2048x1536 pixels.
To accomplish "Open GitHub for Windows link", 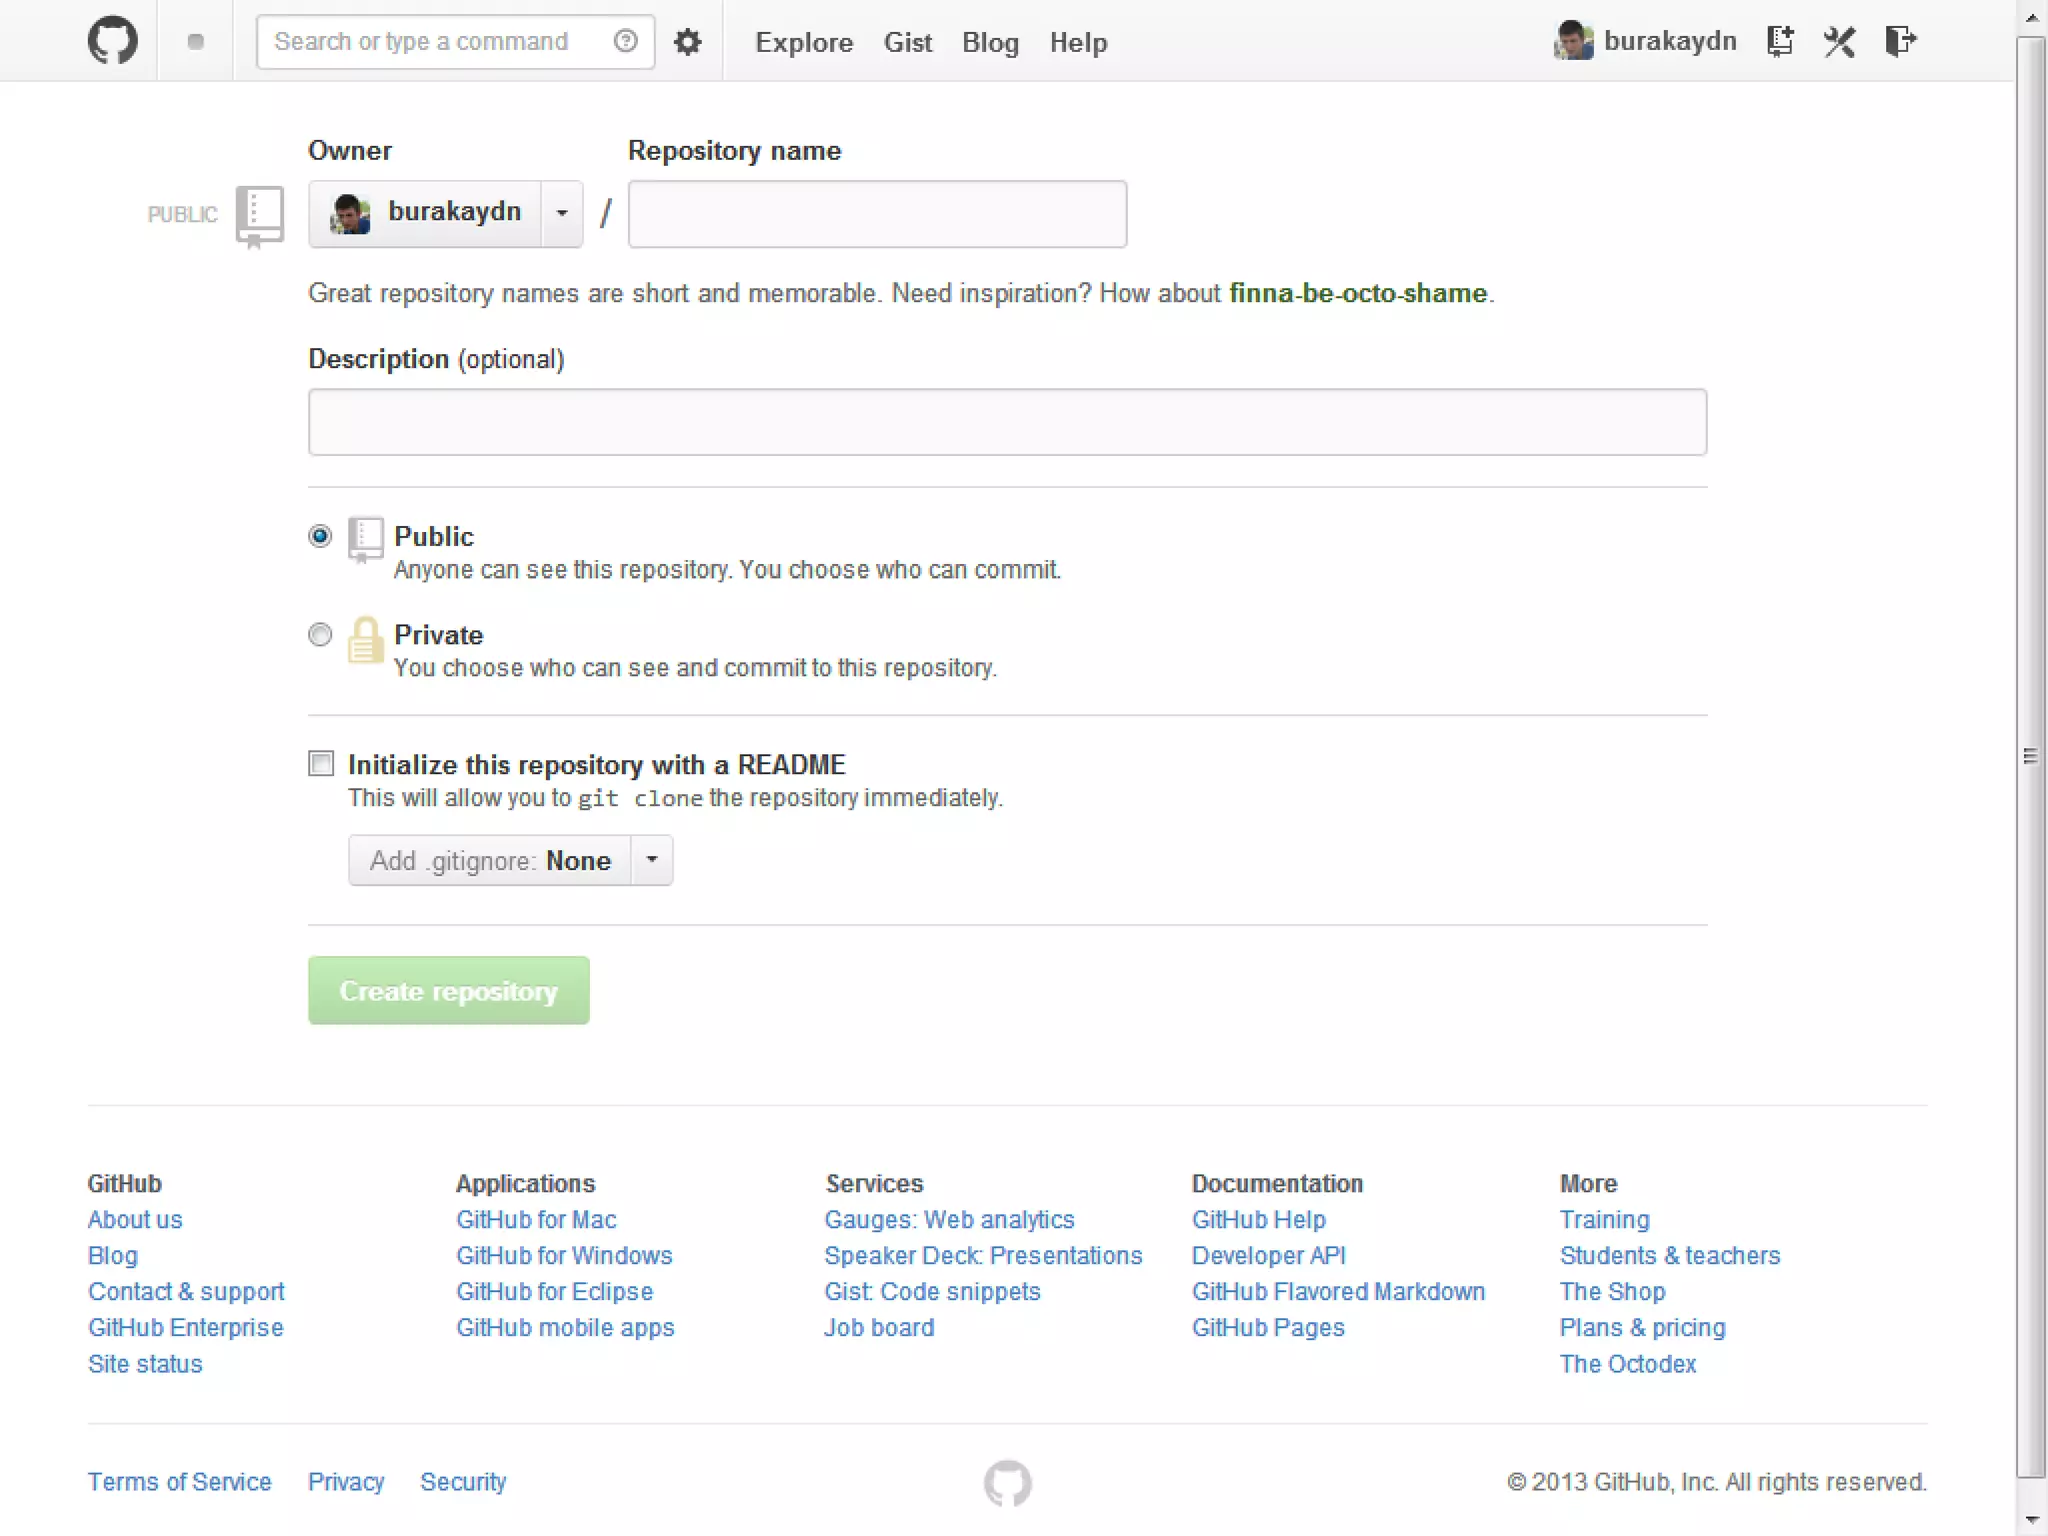I will pyautogui.click(x=564, y=1256).
